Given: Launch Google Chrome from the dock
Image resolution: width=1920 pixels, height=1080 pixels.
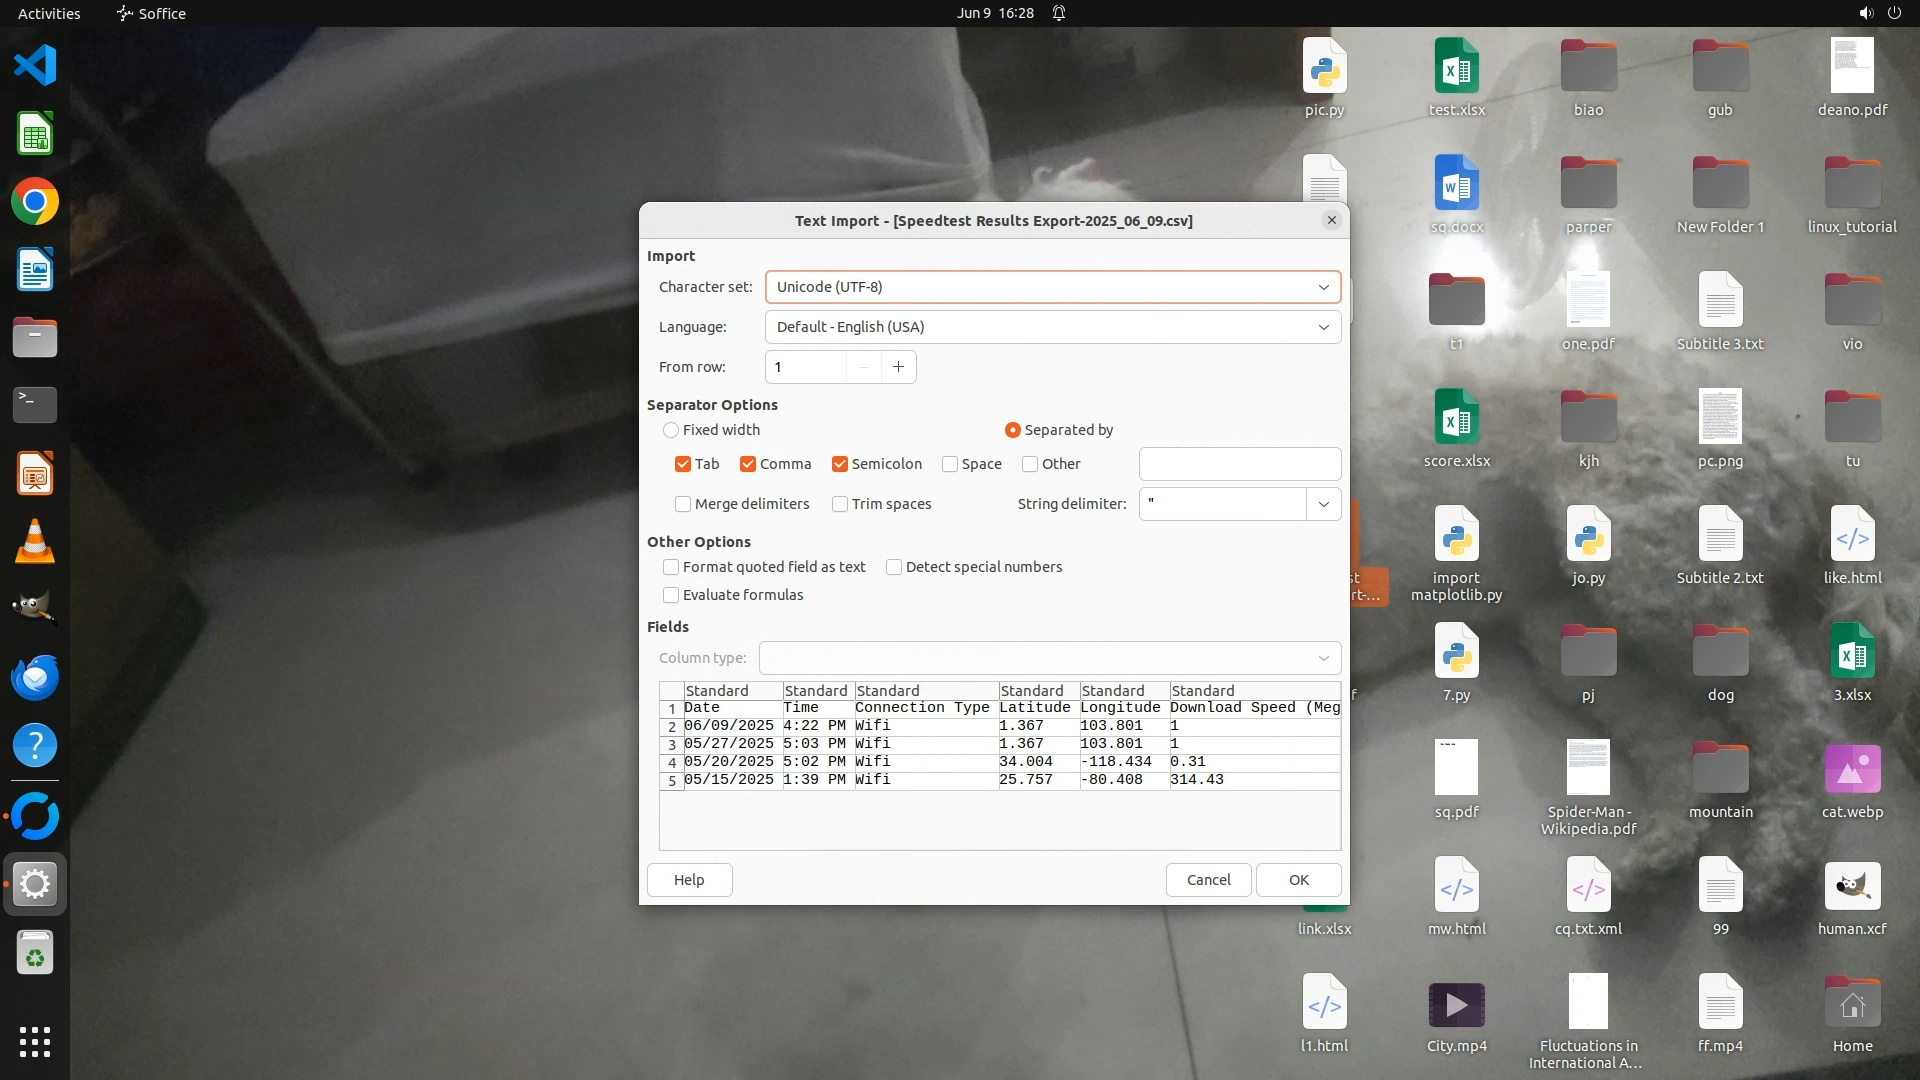Looking at the screenshot, I should [x=35, y=202].
